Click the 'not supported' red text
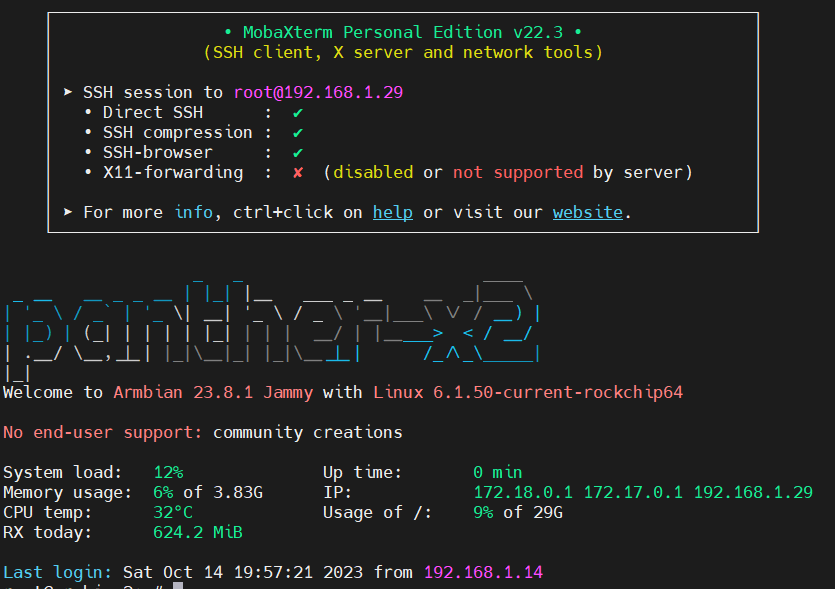835x589 pixels. pos(518,173)
